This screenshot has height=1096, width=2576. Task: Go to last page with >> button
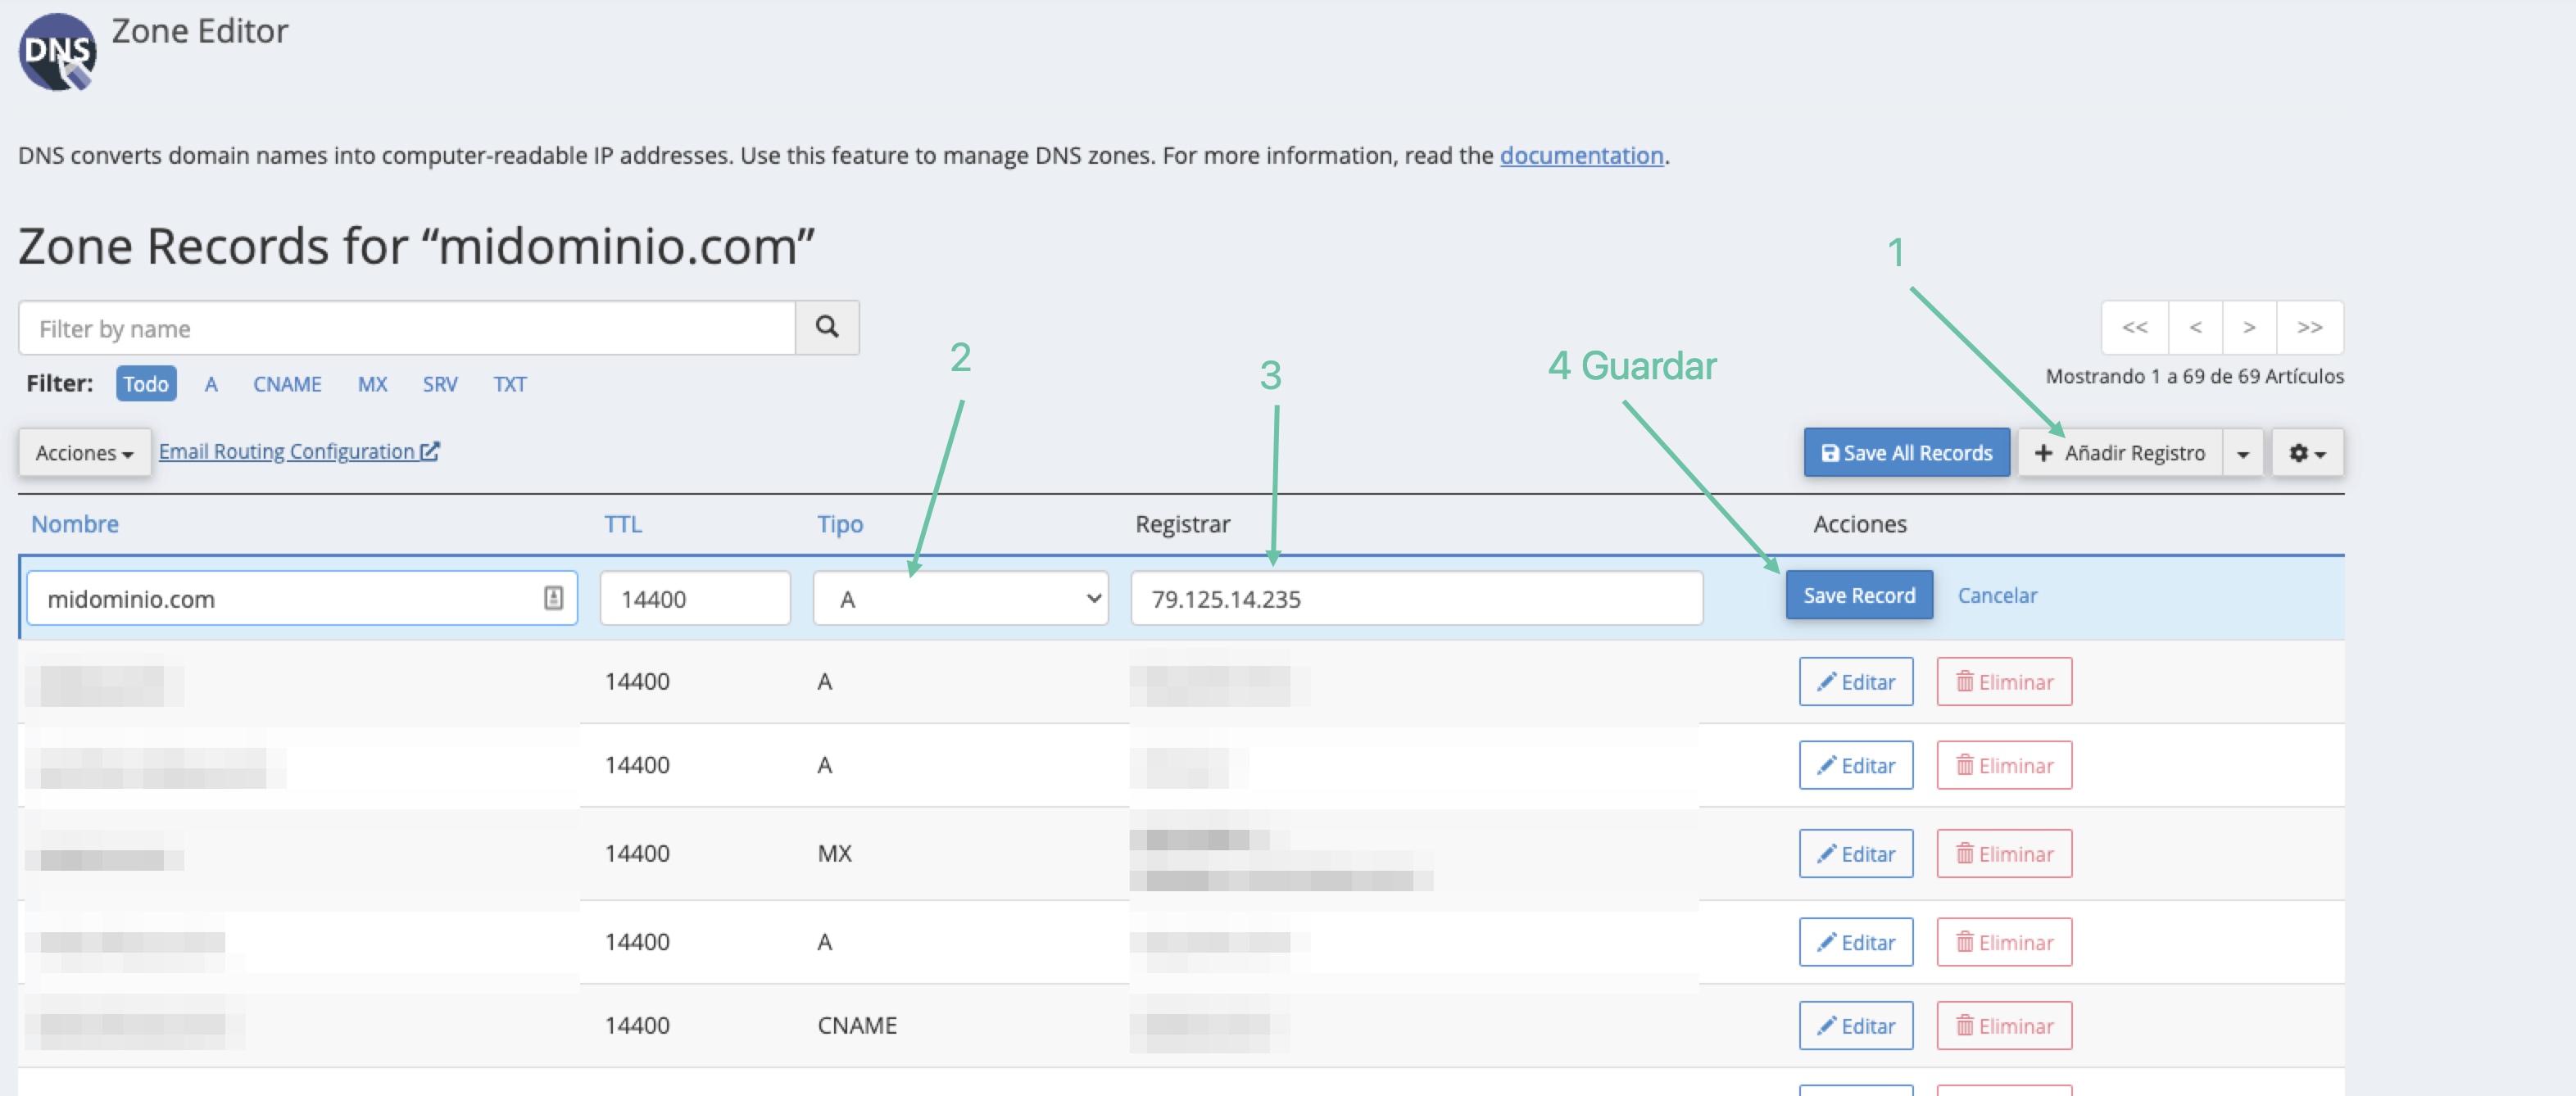click(x=2309, y=327)
